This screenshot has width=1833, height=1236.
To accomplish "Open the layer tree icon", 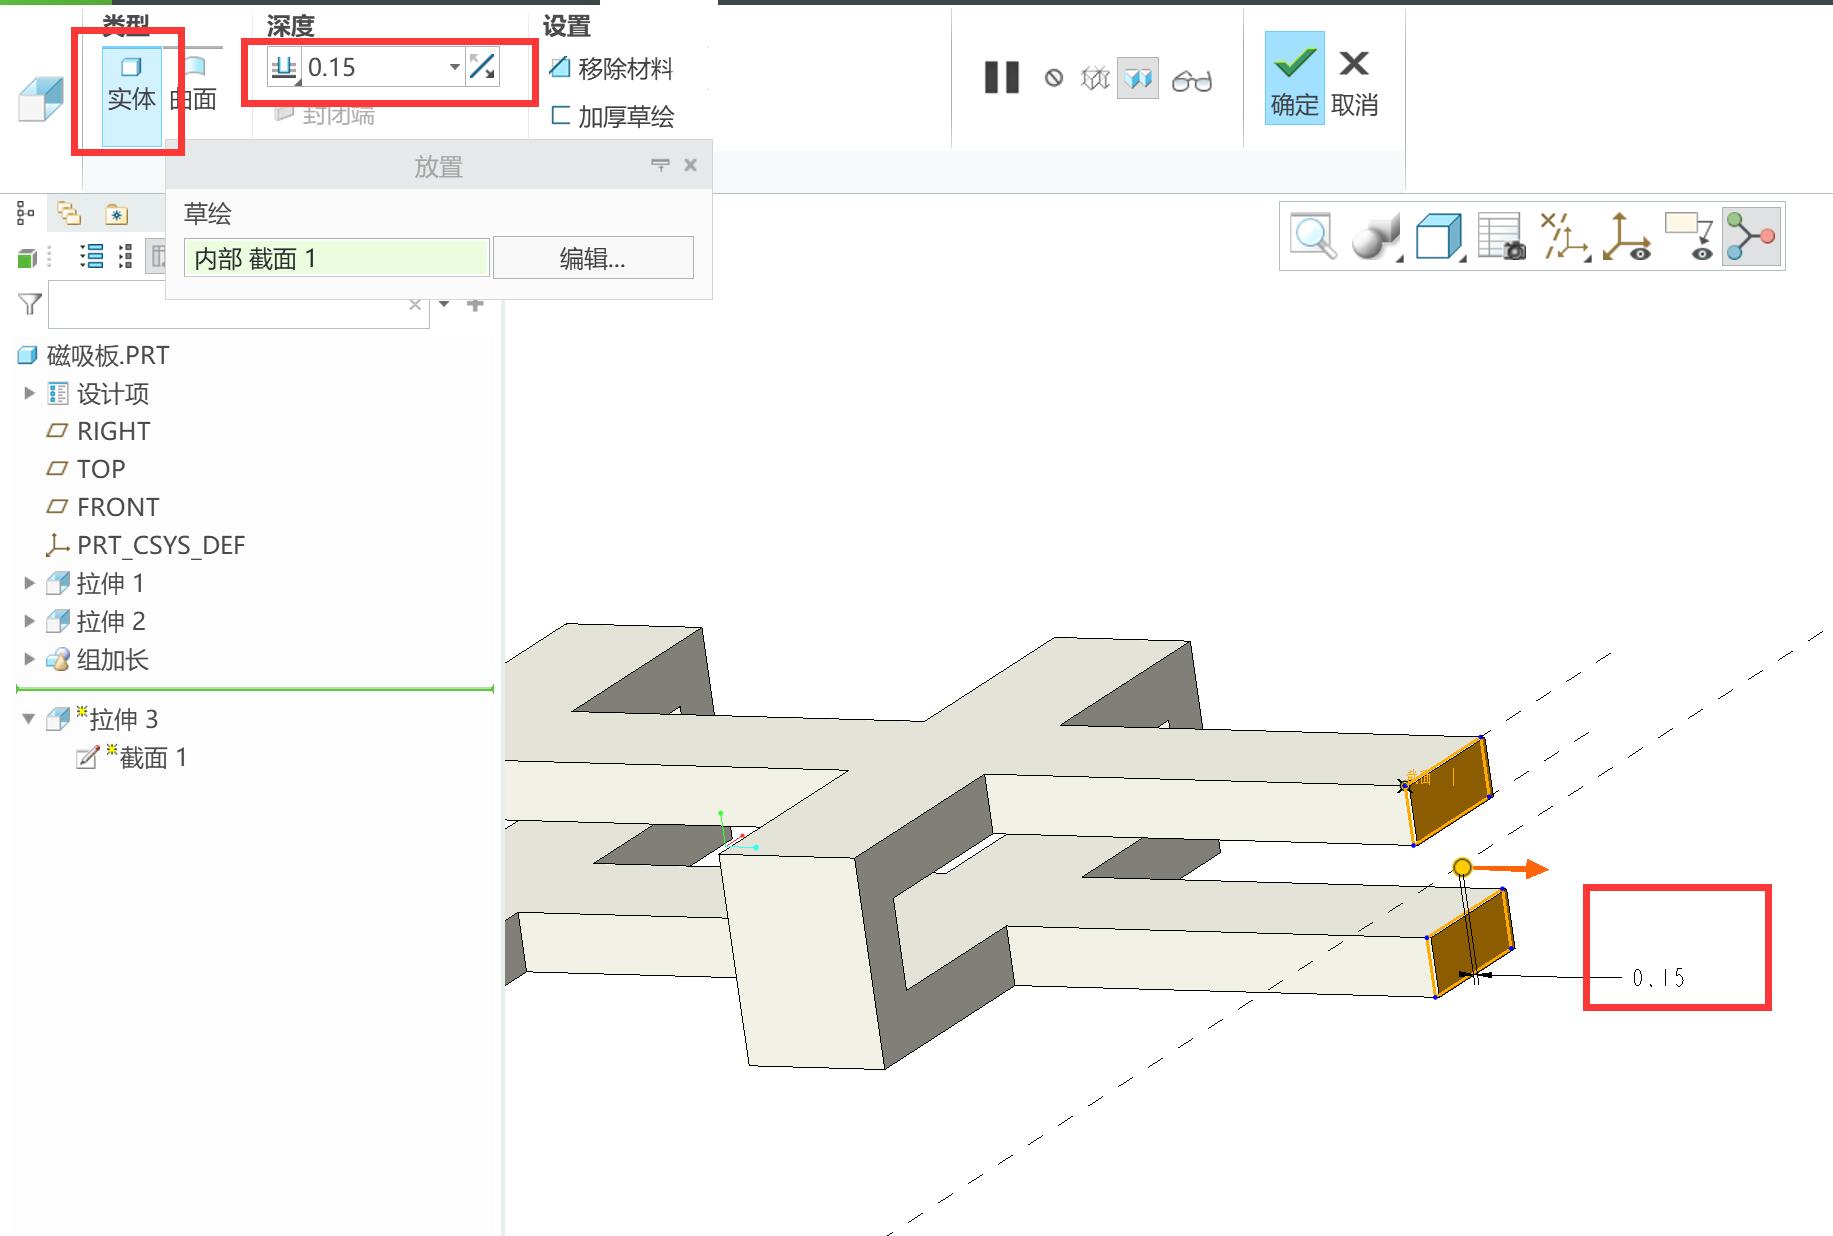I will pyautogui.click(x=69, y=213).
